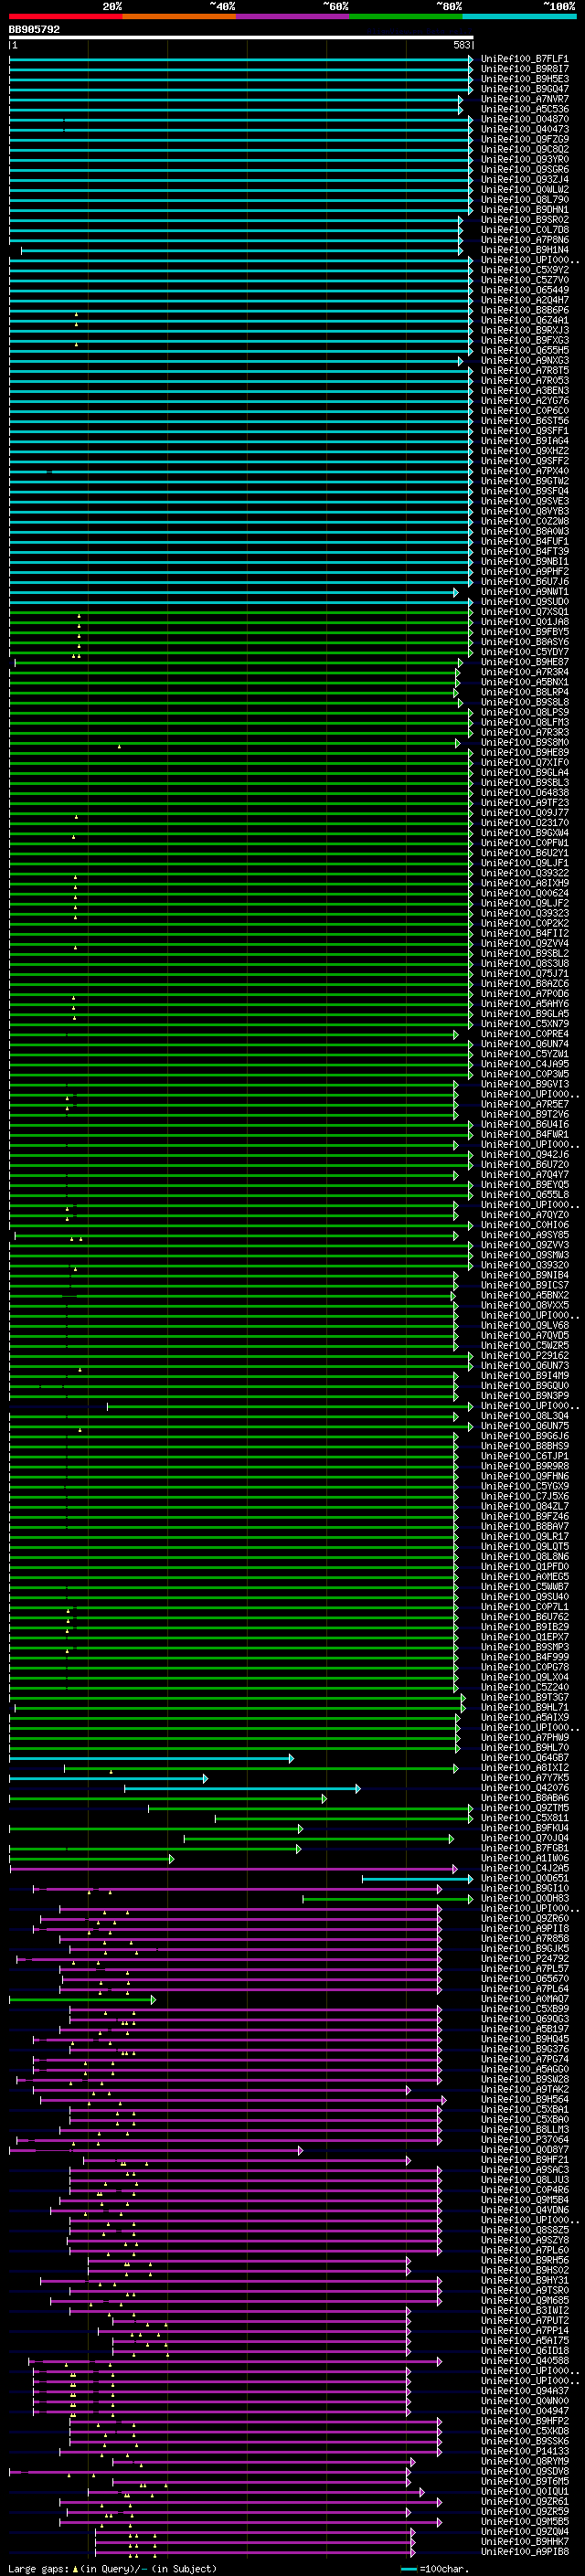Image resolution: width=585 pixels, height=2576 pixels.
Task: Click the UniRef100_B8B6P6 label
Action: click(x=524, y=310)
